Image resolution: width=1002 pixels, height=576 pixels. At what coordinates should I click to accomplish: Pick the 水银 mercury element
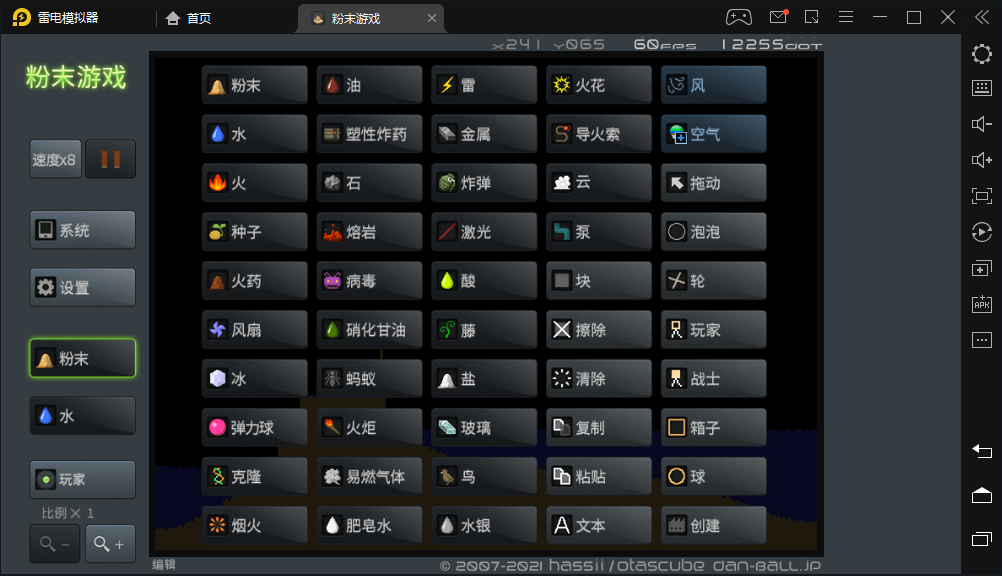tap(484, 525)
